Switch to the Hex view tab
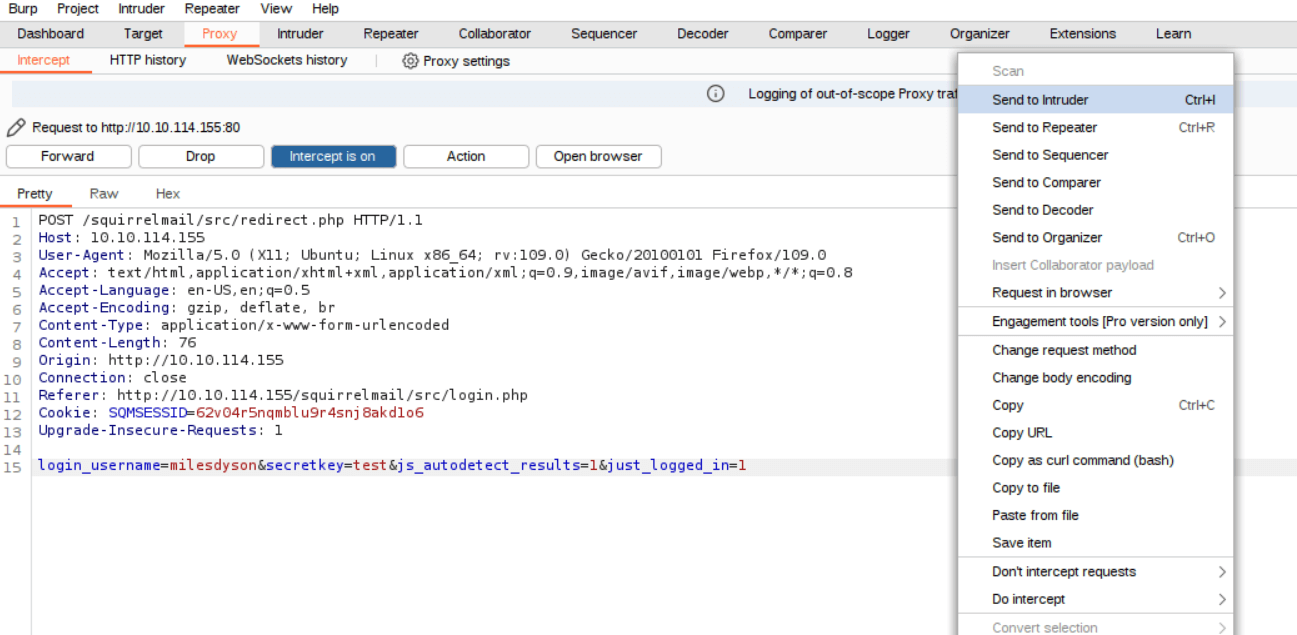The image size is (1297, 635). point(168,194)
